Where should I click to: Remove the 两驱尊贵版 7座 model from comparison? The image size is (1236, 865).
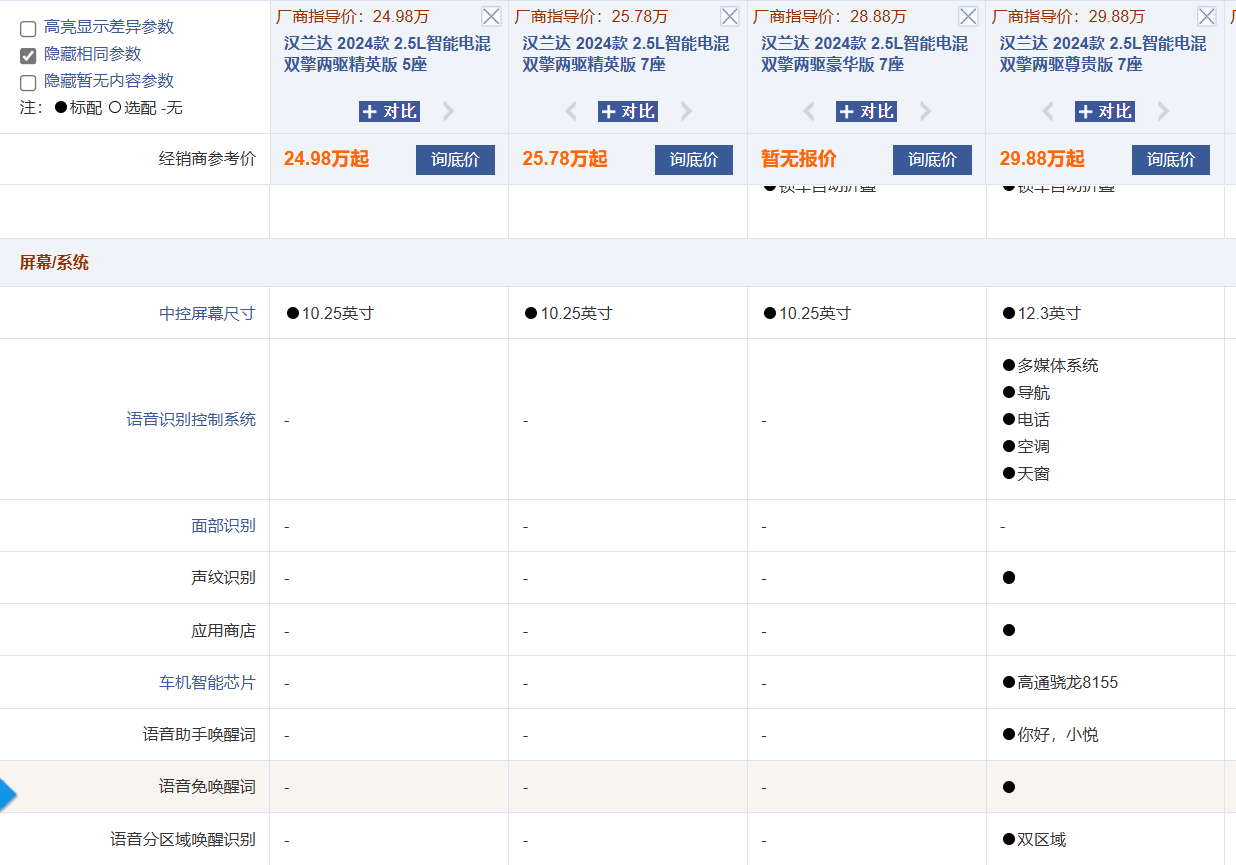pos(1207,16)
